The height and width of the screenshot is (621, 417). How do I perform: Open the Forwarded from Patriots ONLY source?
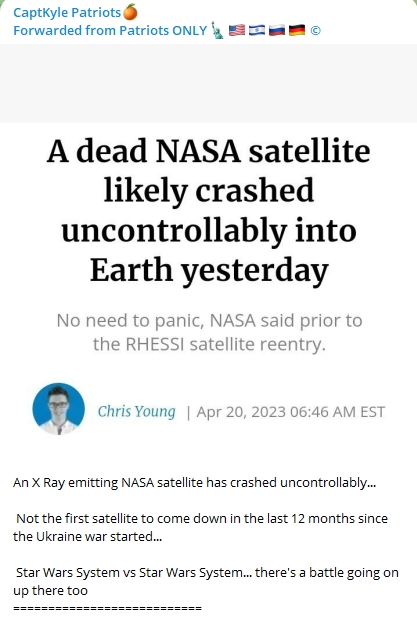click(110, 30)
